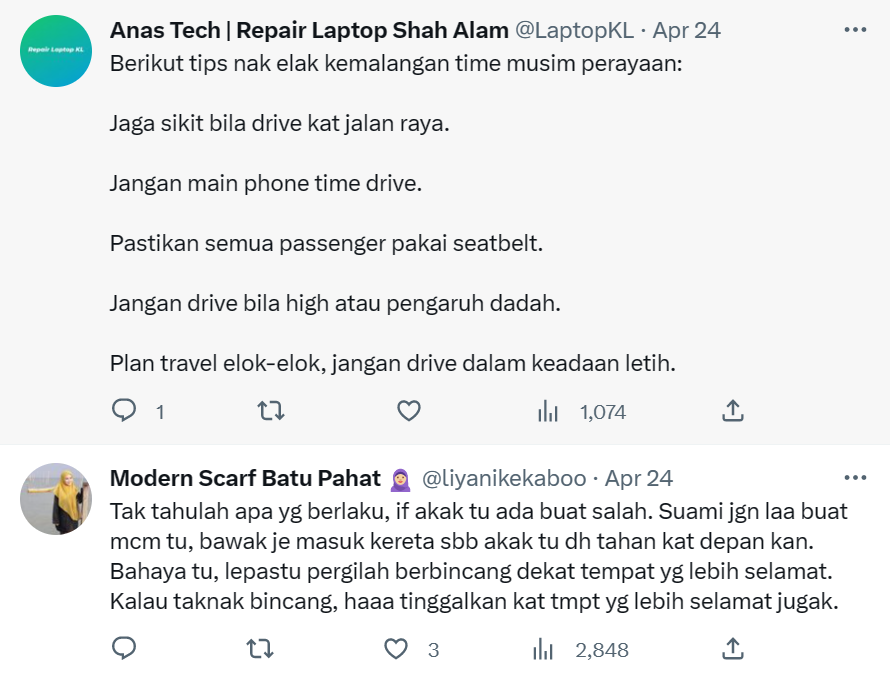Reply to the Anas Tech tweet
This screenshot has width=890, height=681.
(124, 411)
